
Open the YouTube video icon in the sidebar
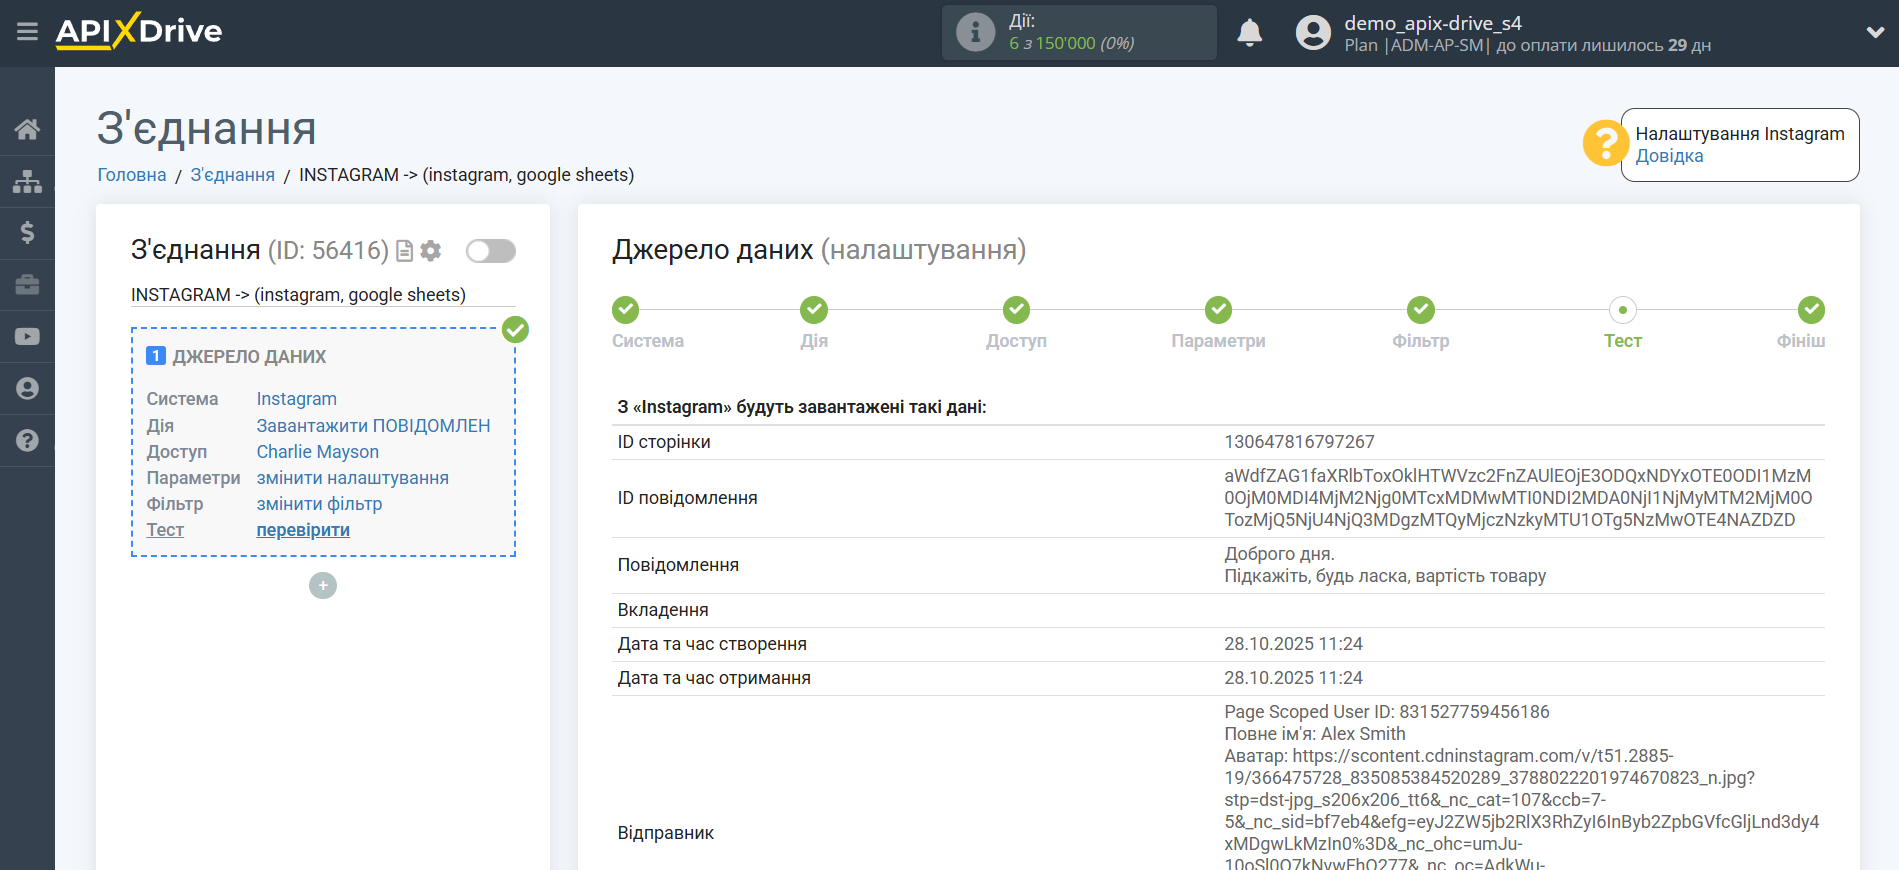point(27,337)
